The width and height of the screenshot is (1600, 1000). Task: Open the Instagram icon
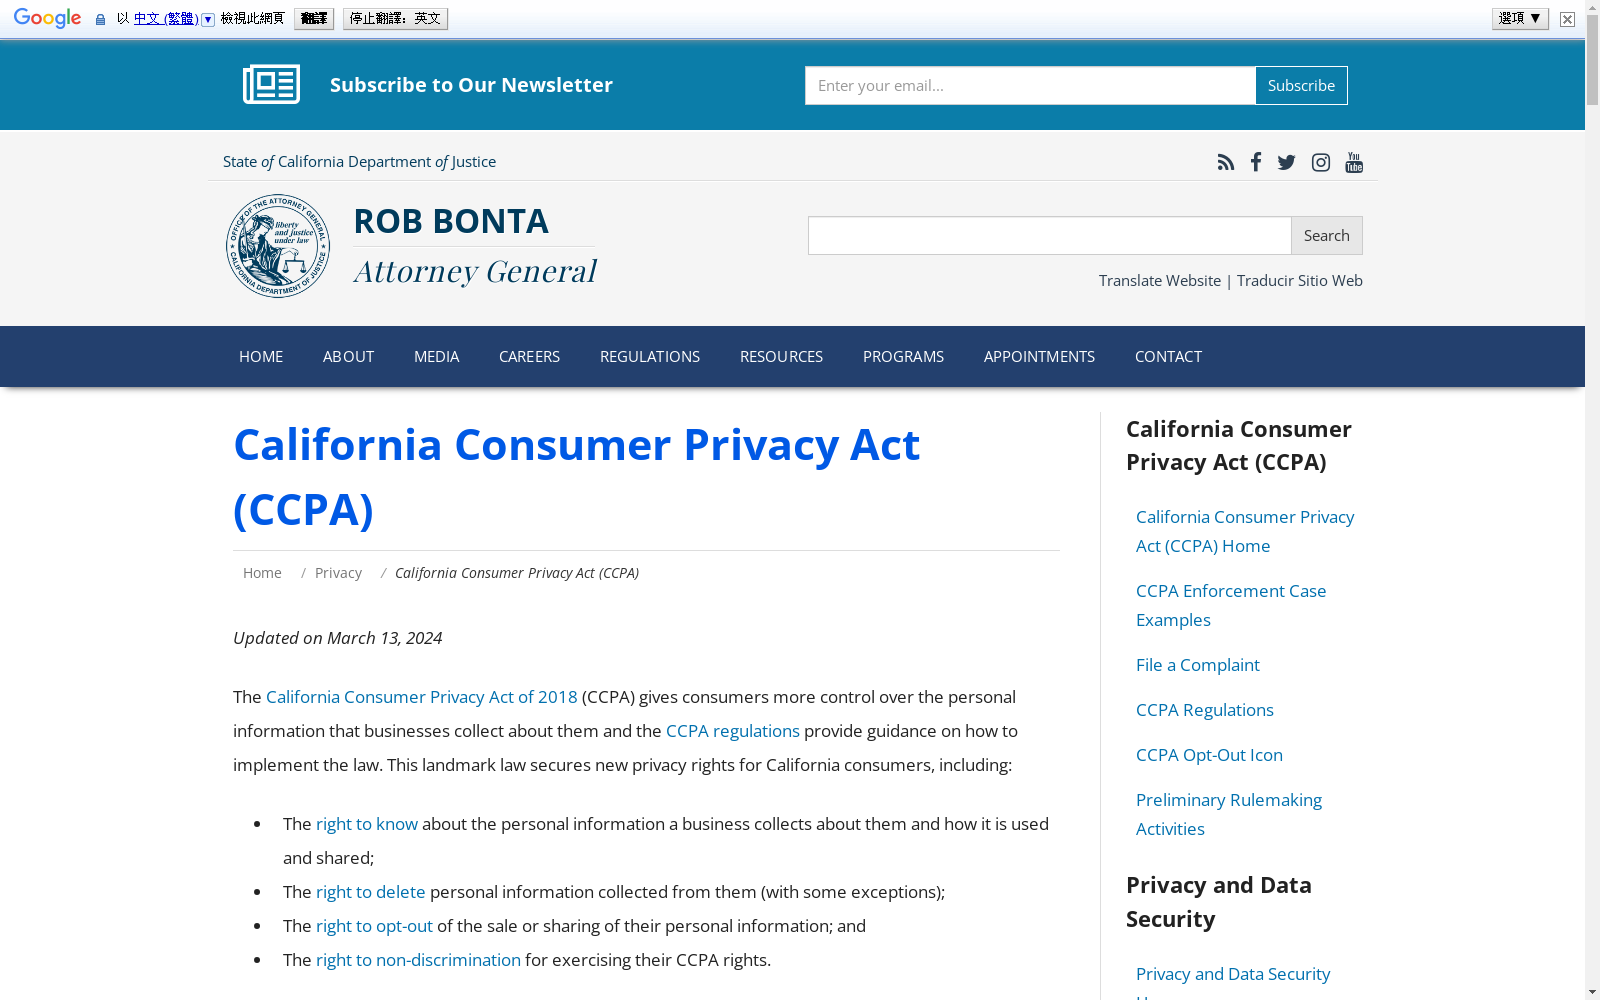[x=1321, y=162]
